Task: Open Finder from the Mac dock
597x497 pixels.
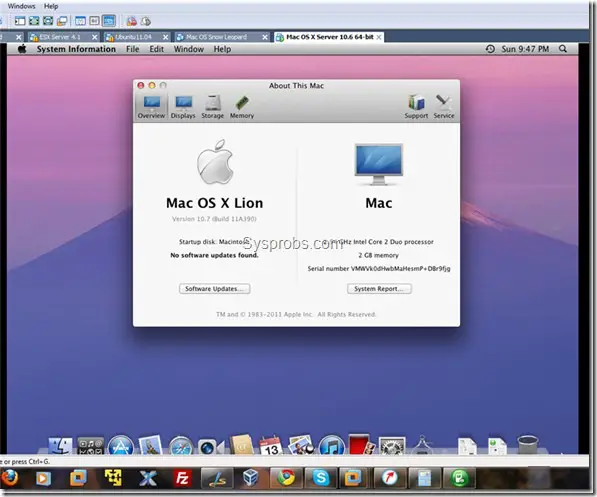Action: pyautogui.click(x=60, y=446)
